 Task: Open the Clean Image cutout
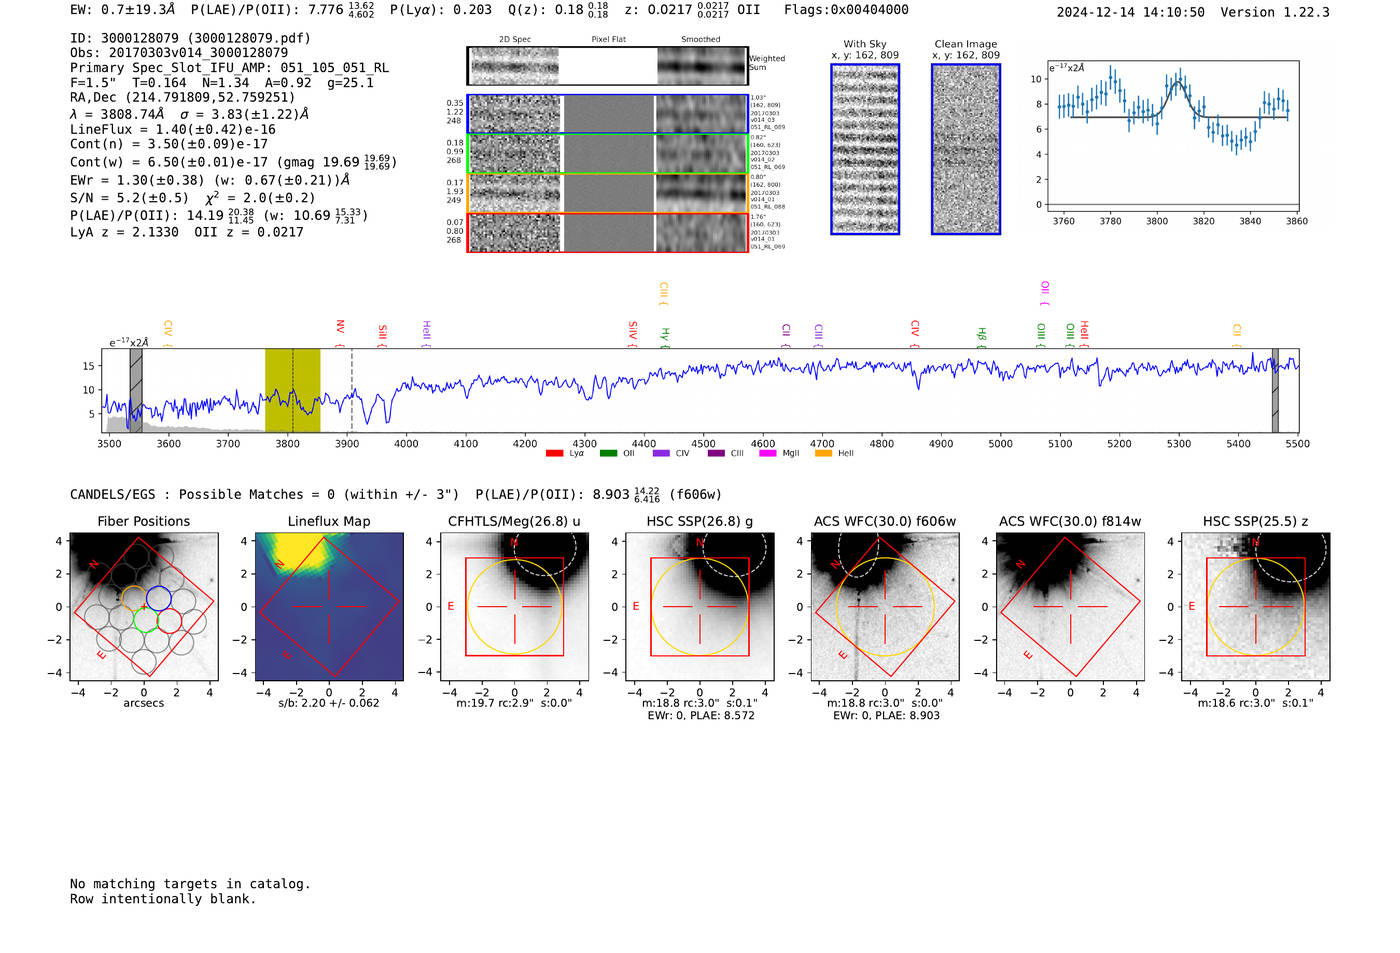click(x=966, y=149)
